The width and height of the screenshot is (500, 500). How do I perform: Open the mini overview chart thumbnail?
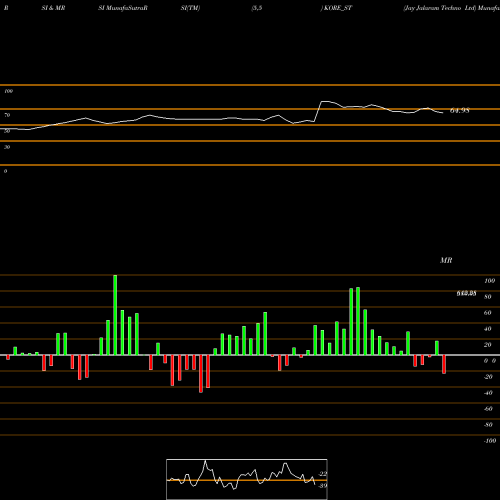(x=247, y=479)
